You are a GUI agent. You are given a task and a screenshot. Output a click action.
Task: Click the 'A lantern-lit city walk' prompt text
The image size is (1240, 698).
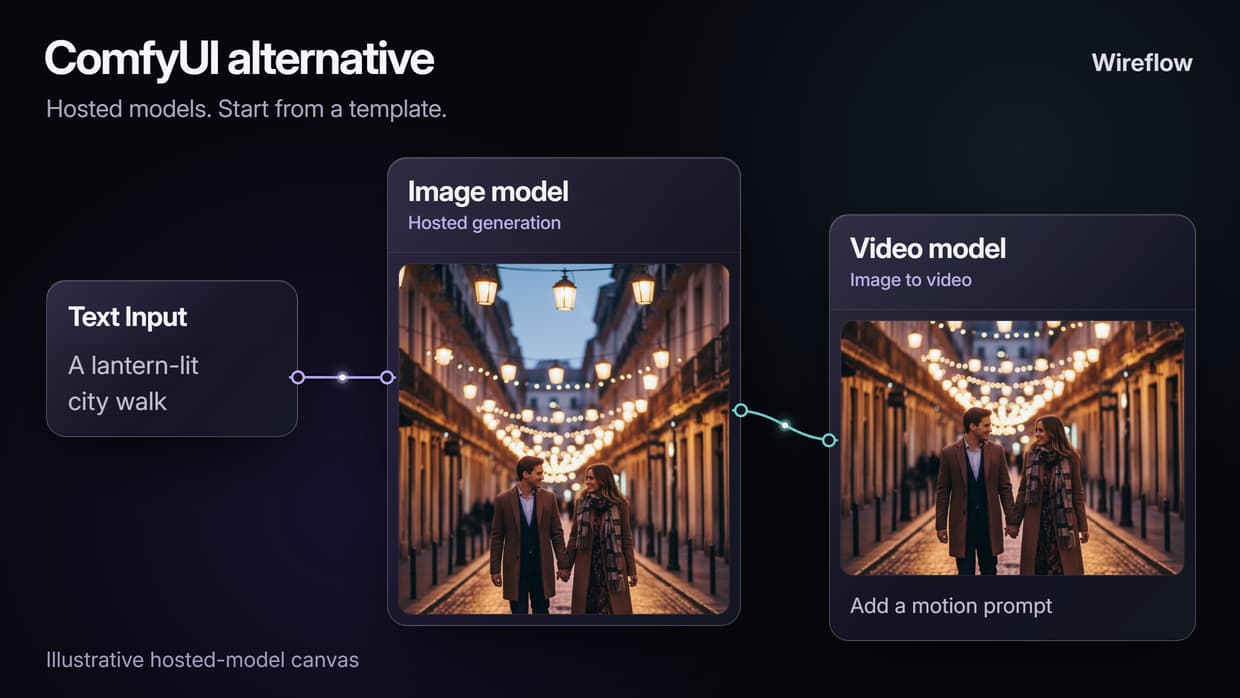tap(133, 384)
